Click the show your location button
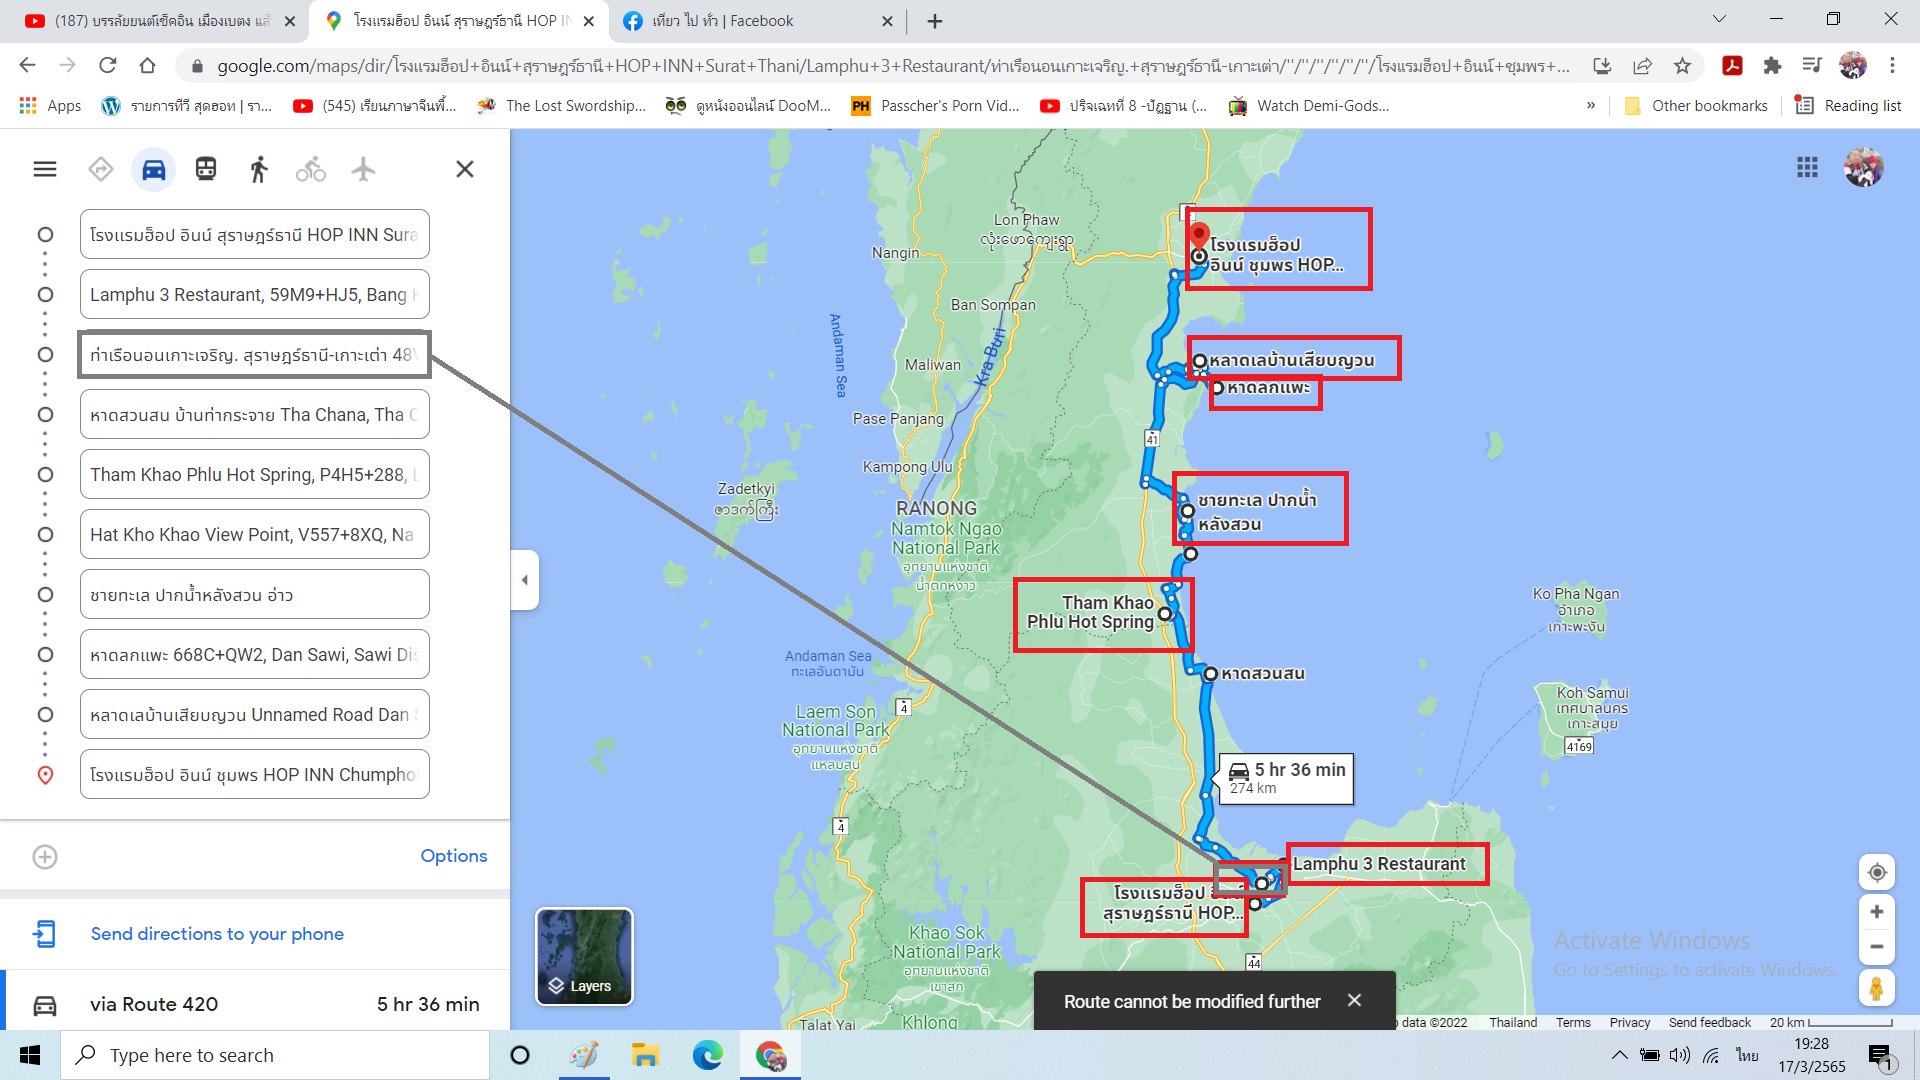 click(1877, 872)
